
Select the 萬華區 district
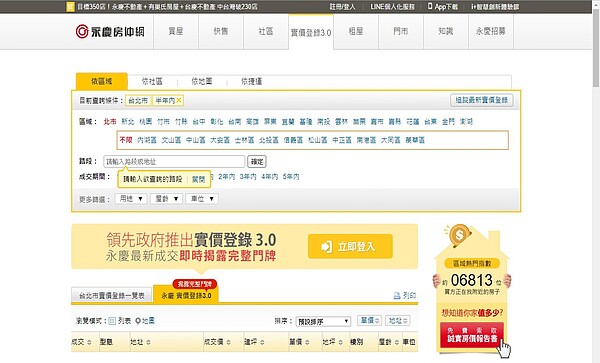point(415,140)
